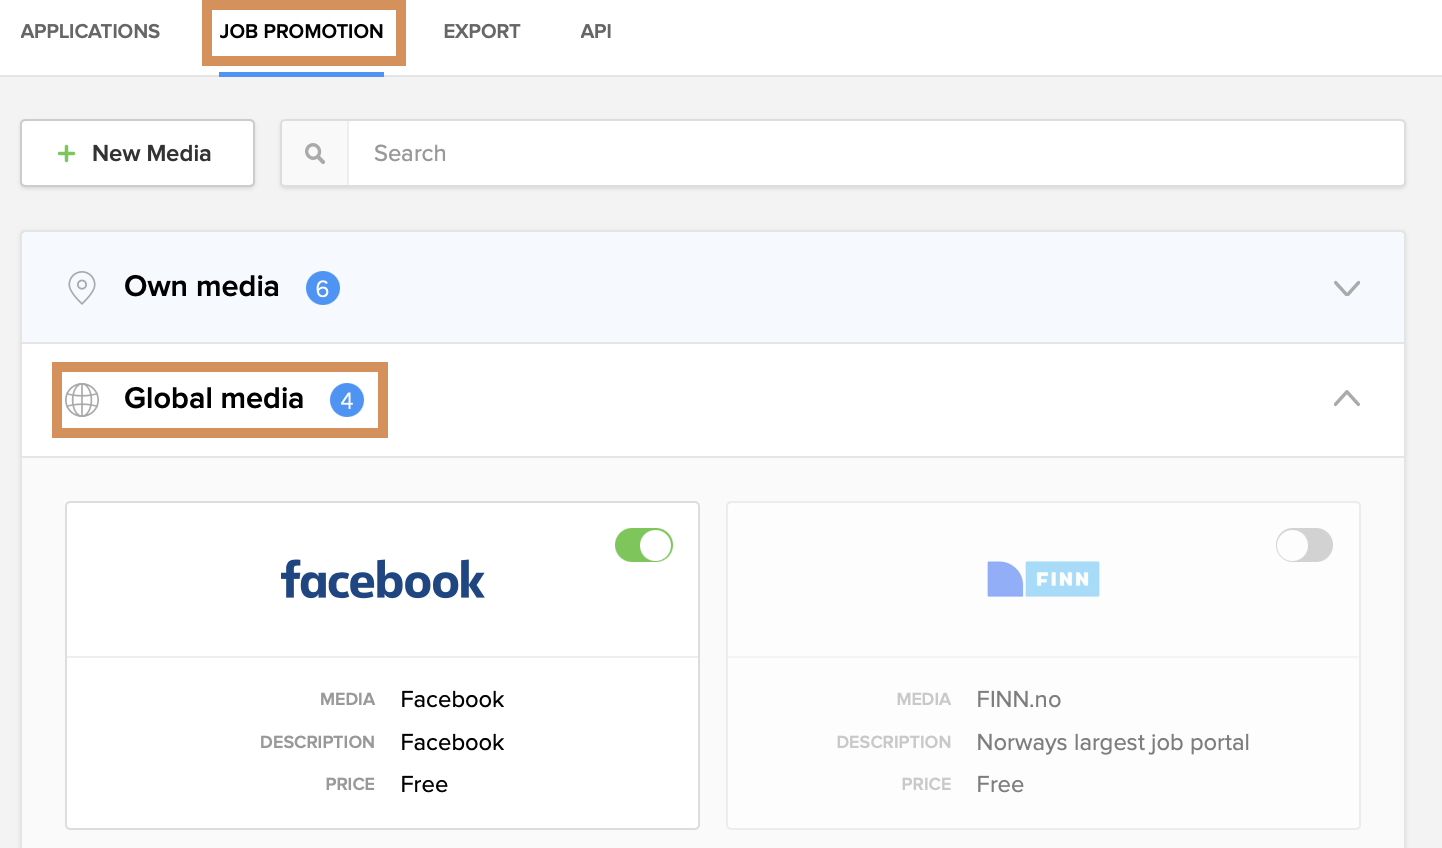Click the location pin icon beside Own media

click(82, 288)
